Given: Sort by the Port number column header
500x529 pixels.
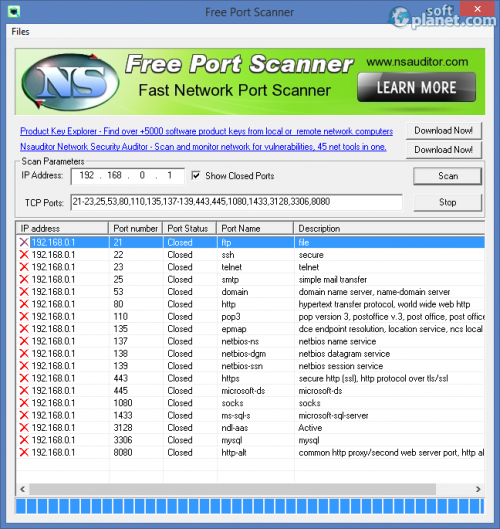Looking at the screenshot, I should [136, 228].
